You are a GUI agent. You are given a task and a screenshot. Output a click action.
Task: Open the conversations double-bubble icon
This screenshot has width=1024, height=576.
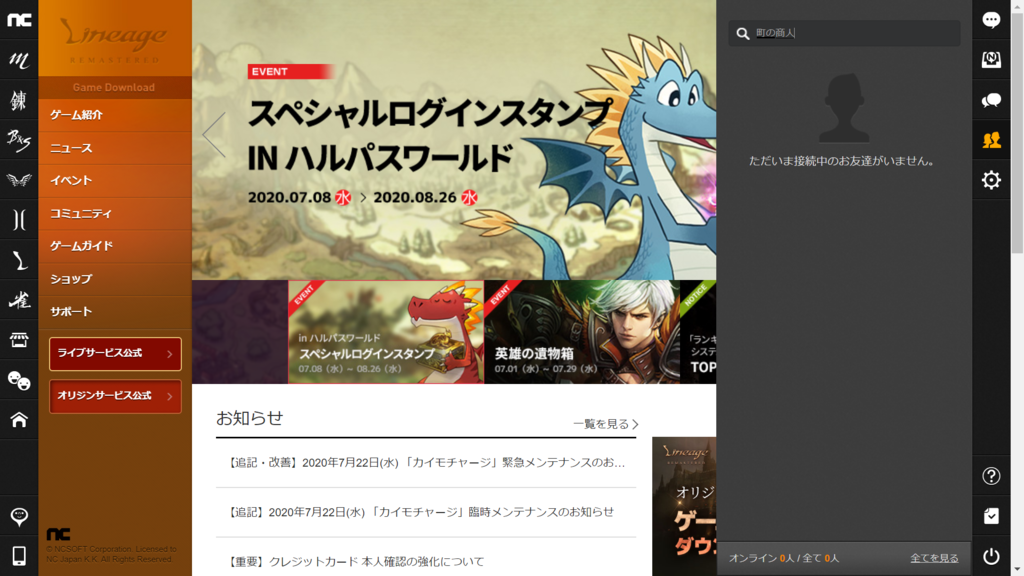click(991, 100)
